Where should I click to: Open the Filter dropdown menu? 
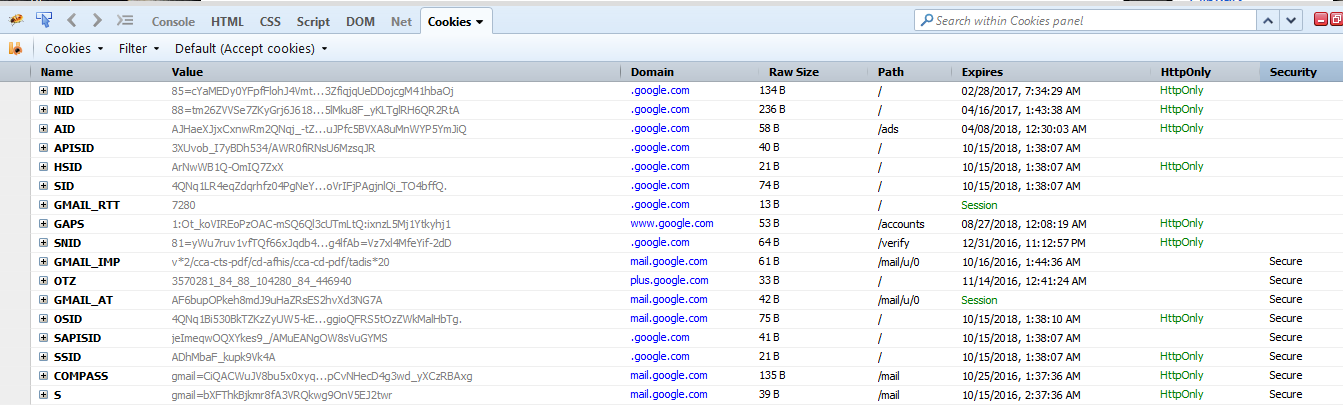tap(139, 48)
